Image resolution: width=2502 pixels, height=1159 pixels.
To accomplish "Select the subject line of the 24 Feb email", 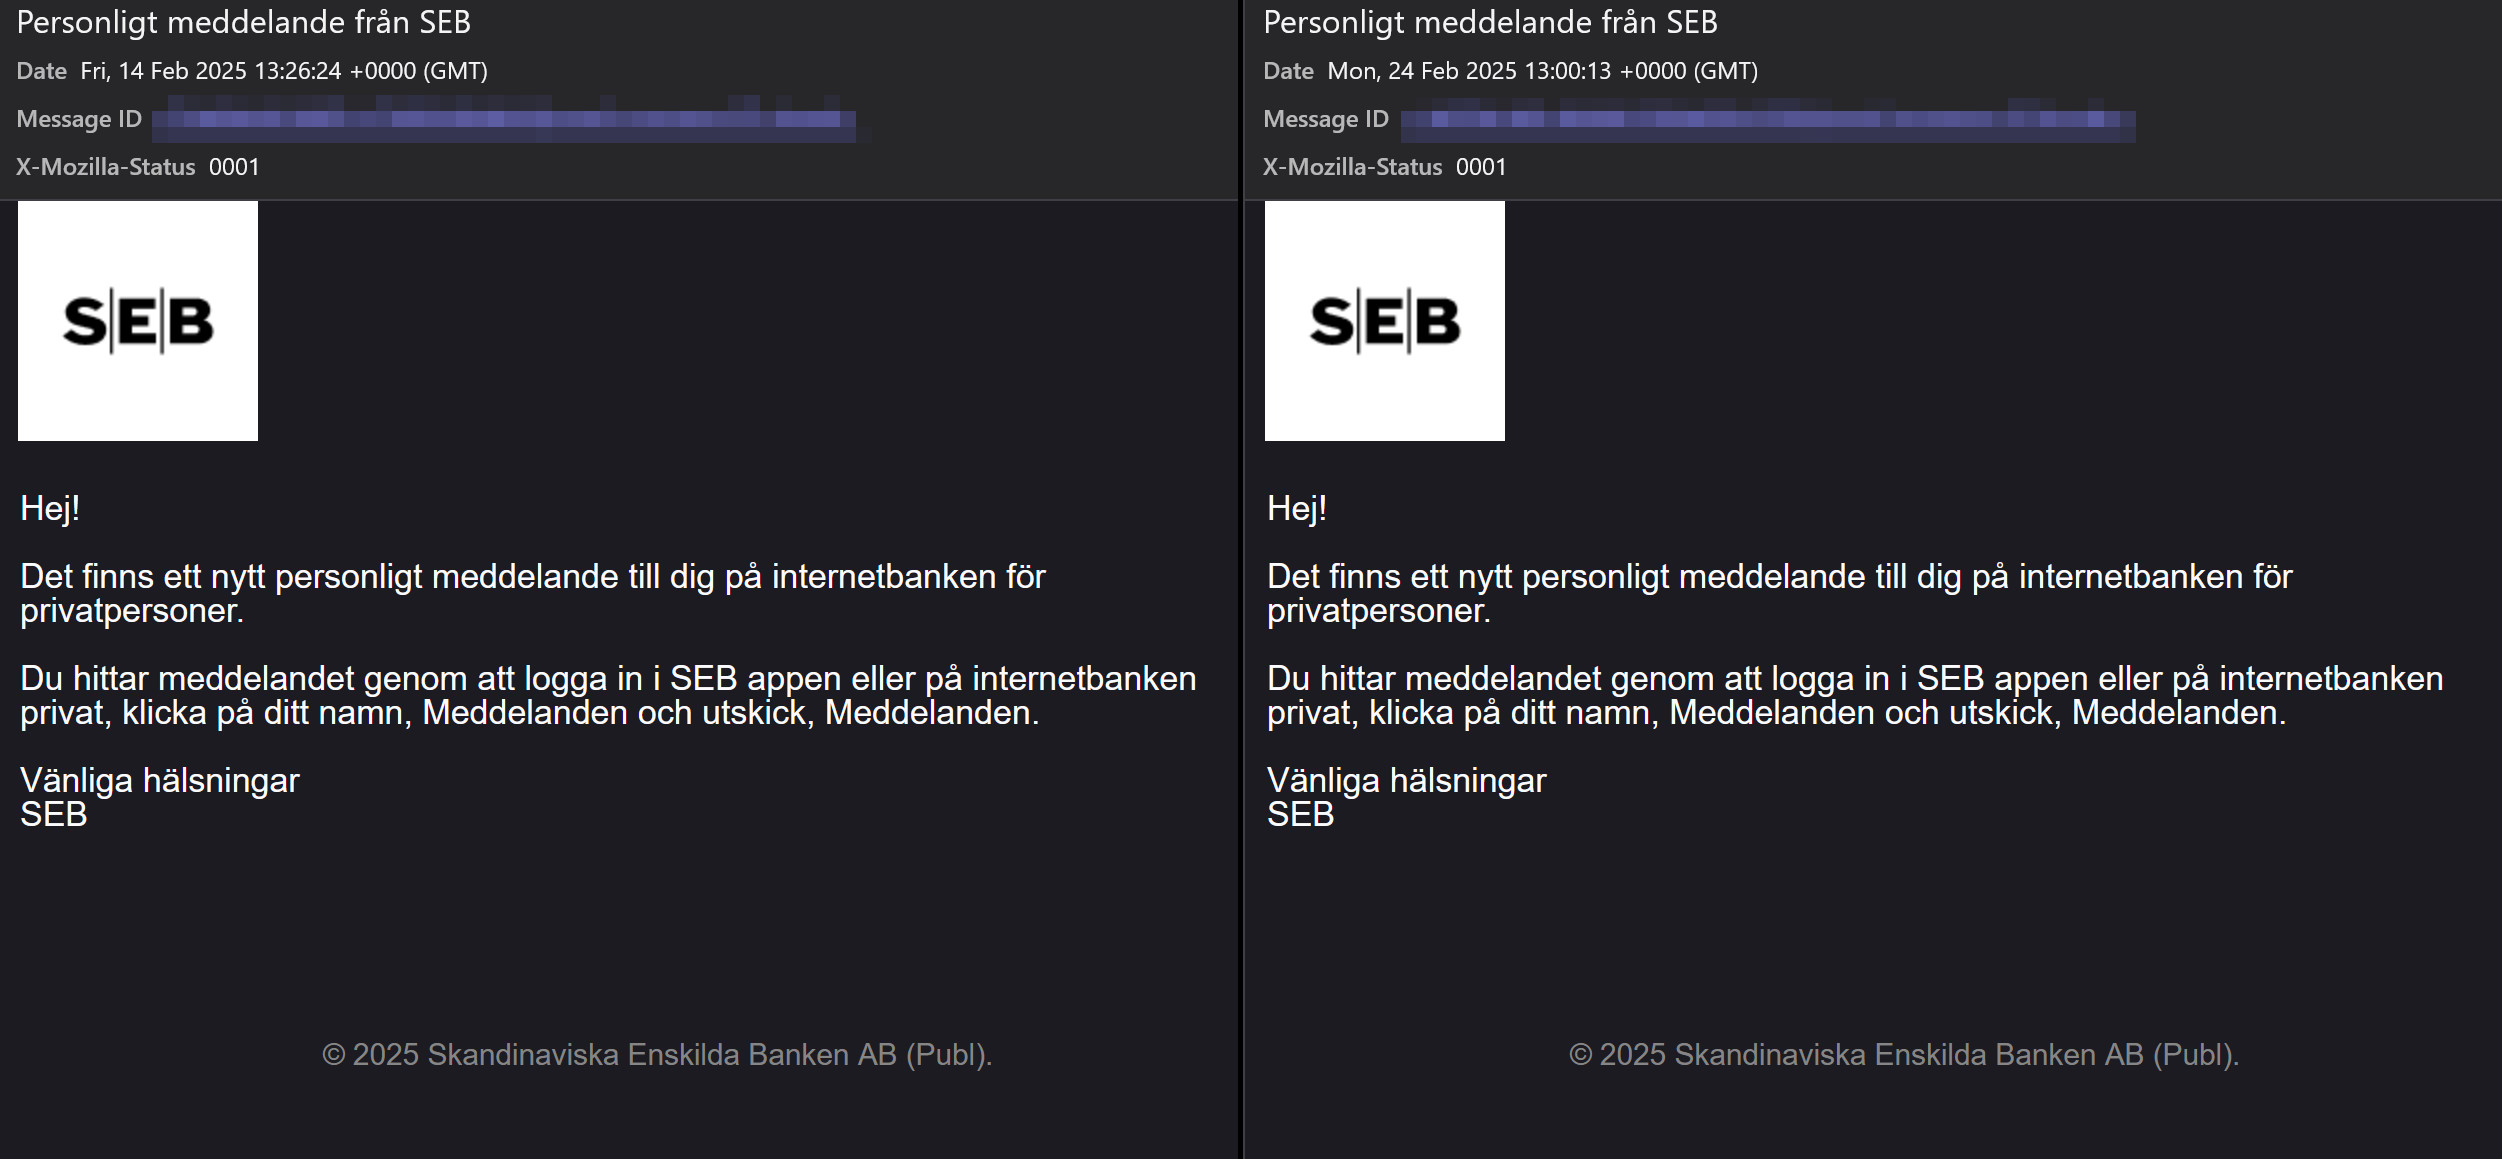I will (x=1491, y=22).
